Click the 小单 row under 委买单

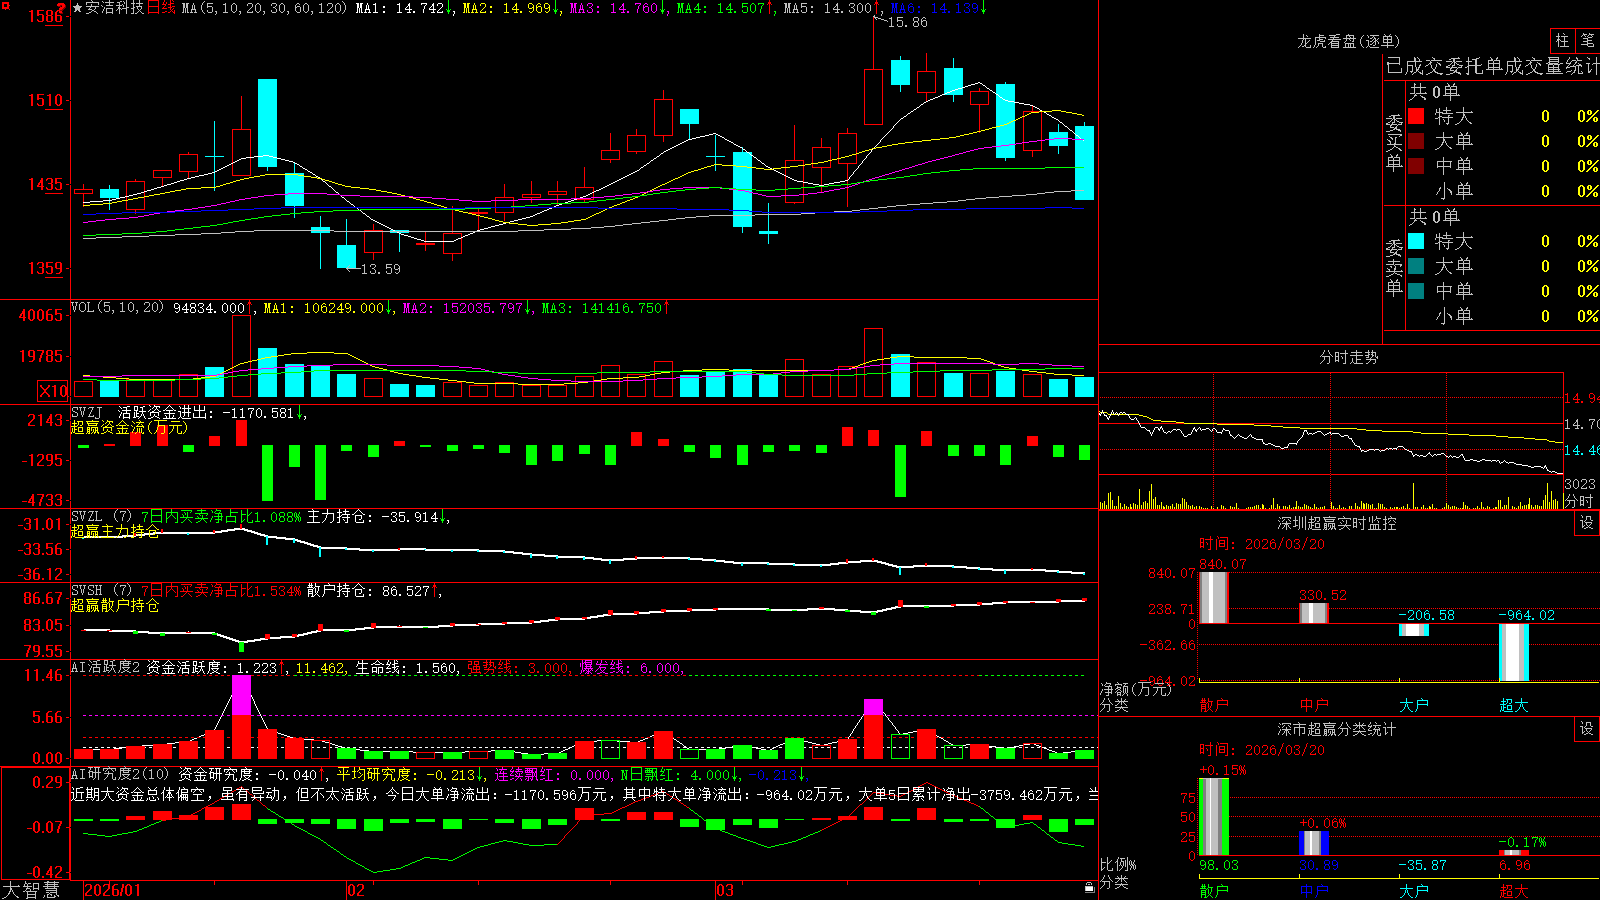pyautogui.click(x=1503, y=191)
